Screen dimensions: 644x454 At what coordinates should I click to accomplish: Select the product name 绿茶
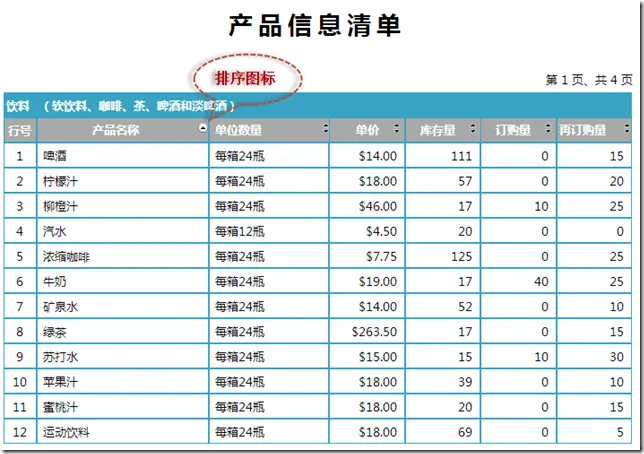click(55, 332)
